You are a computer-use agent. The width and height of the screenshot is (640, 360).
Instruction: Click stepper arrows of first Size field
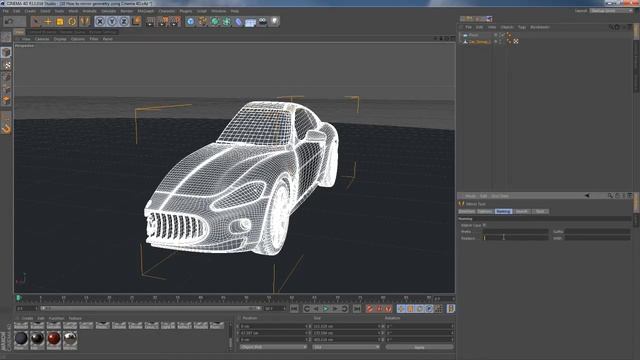pyautogui.click(x=380, y=327)
